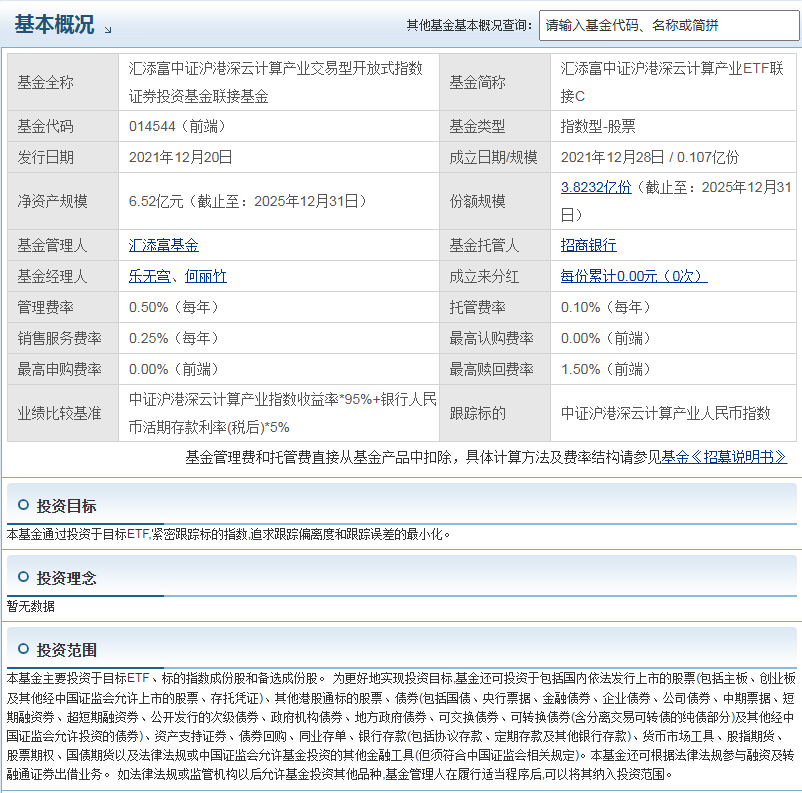The image size is (802, 793).
Task: Select custodian fee value 0.10%（每年）
Action: coord(606,307)
